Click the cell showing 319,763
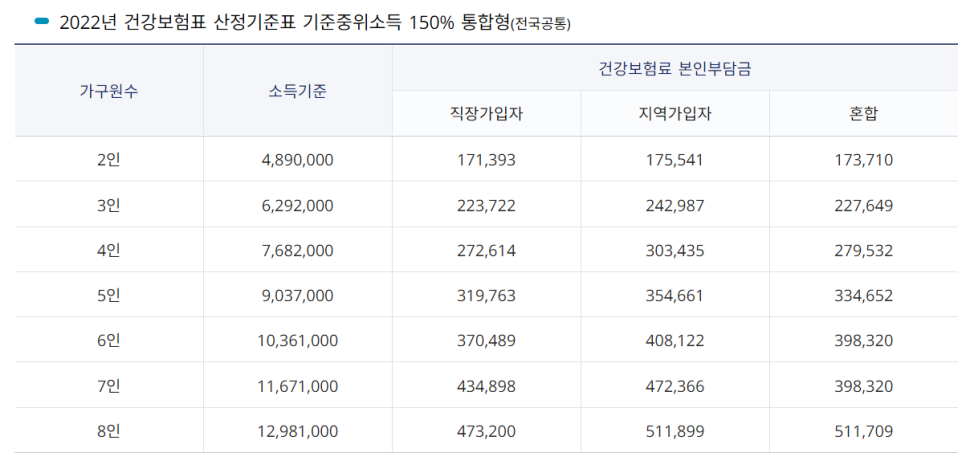Screen dimensions: 966x469 click(x=487, y=296)
